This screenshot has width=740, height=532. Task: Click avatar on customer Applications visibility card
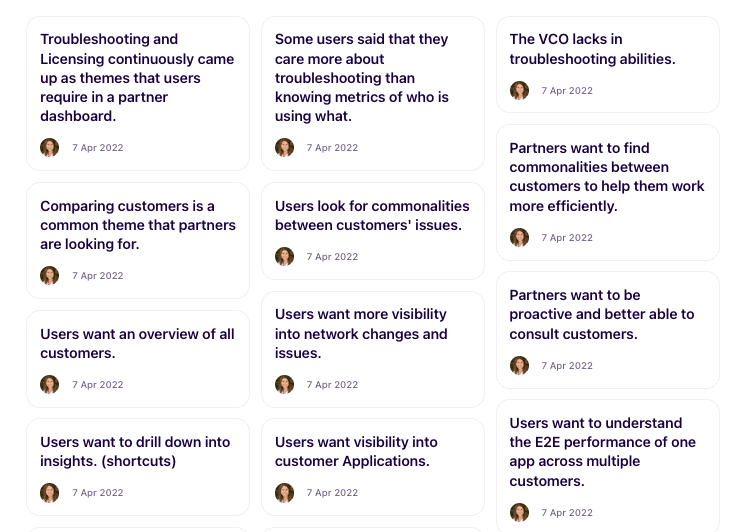click(x=284, y=492)
